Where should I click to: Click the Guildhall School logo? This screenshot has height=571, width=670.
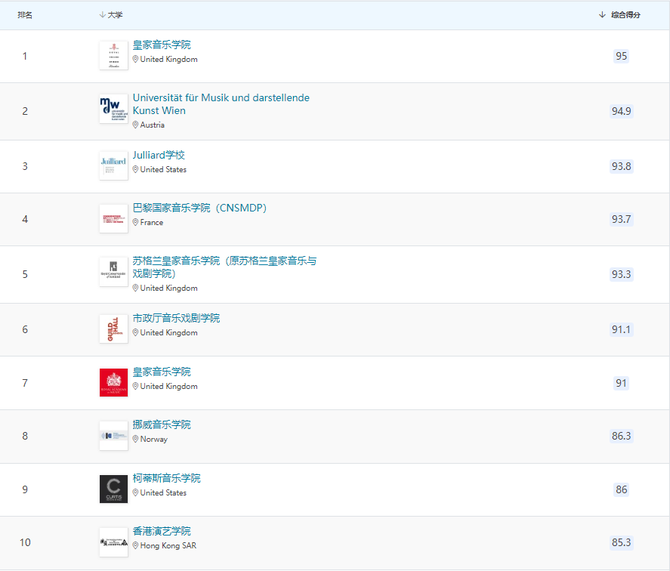[114, 329]
